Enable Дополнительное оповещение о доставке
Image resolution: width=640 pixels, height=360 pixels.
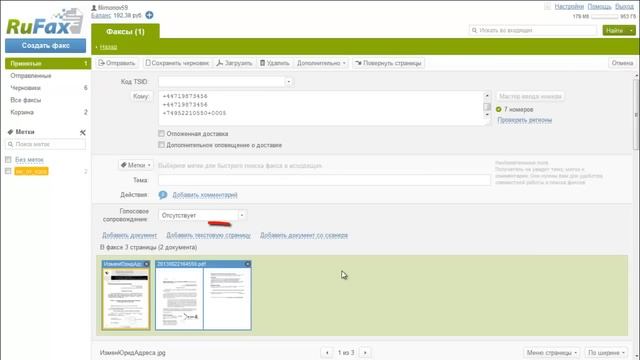pos(162,145)
